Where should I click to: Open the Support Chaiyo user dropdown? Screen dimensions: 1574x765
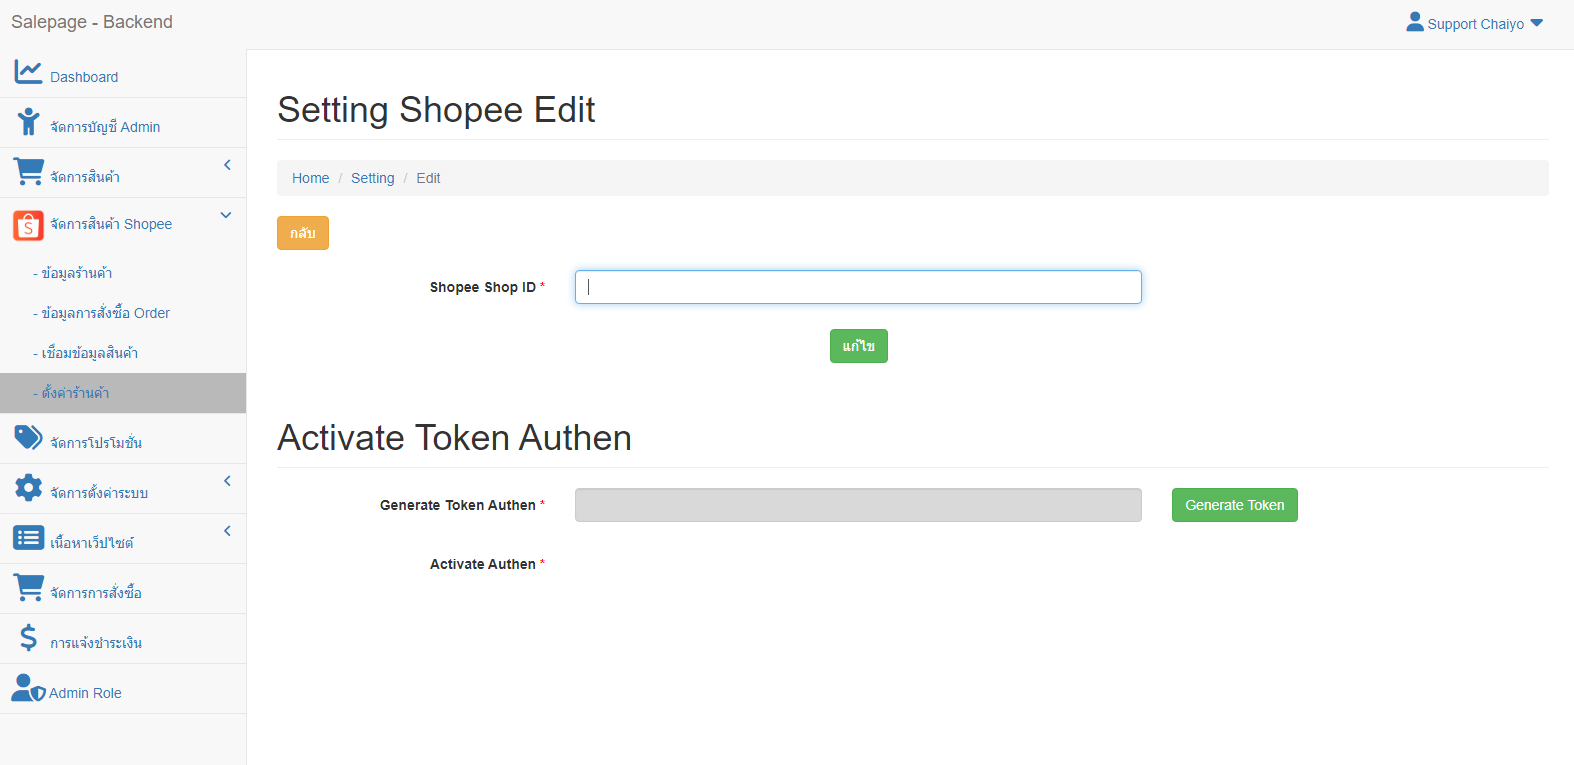coord(1474,24)
